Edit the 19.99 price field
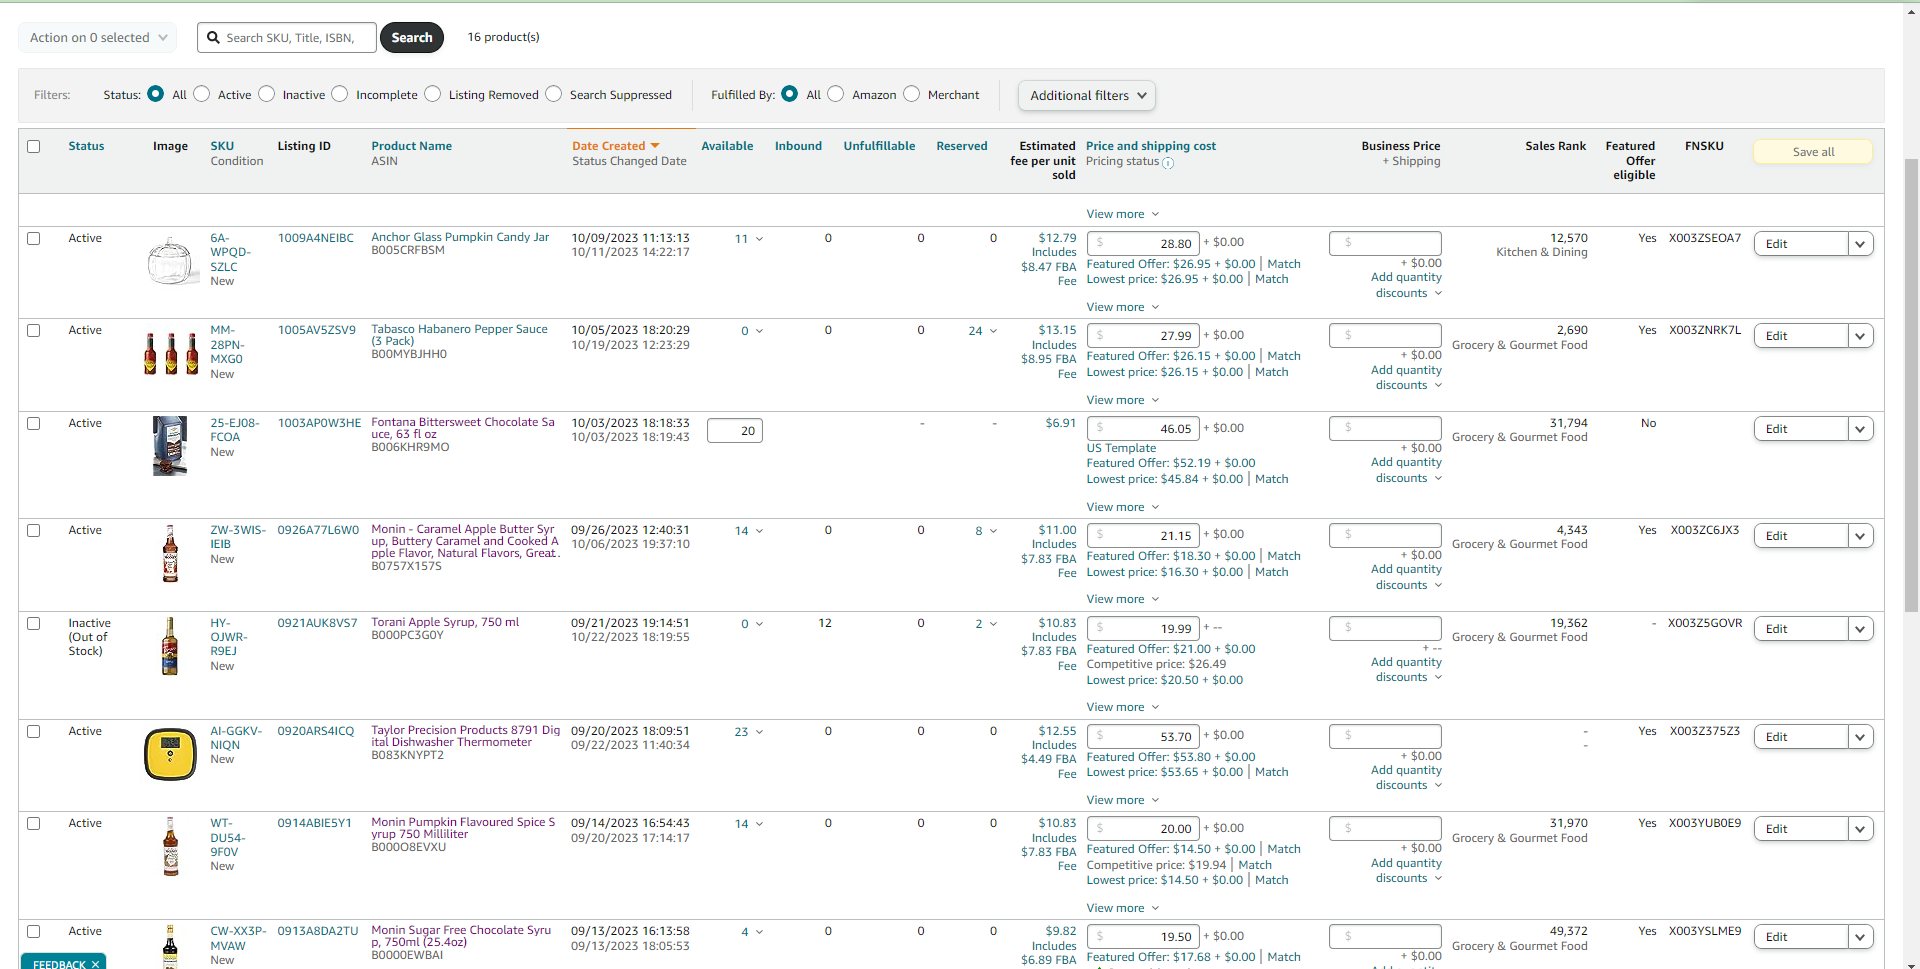Viewport: 1920px width, 969px height. point(1144,628)
